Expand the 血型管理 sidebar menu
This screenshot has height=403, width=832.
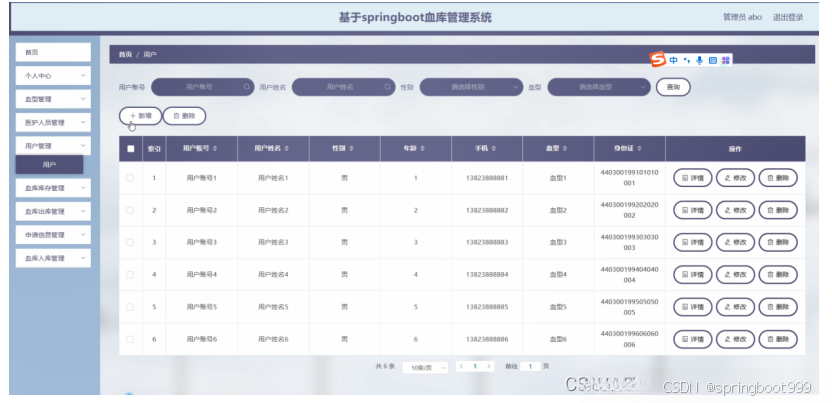[x=53, y=99]
